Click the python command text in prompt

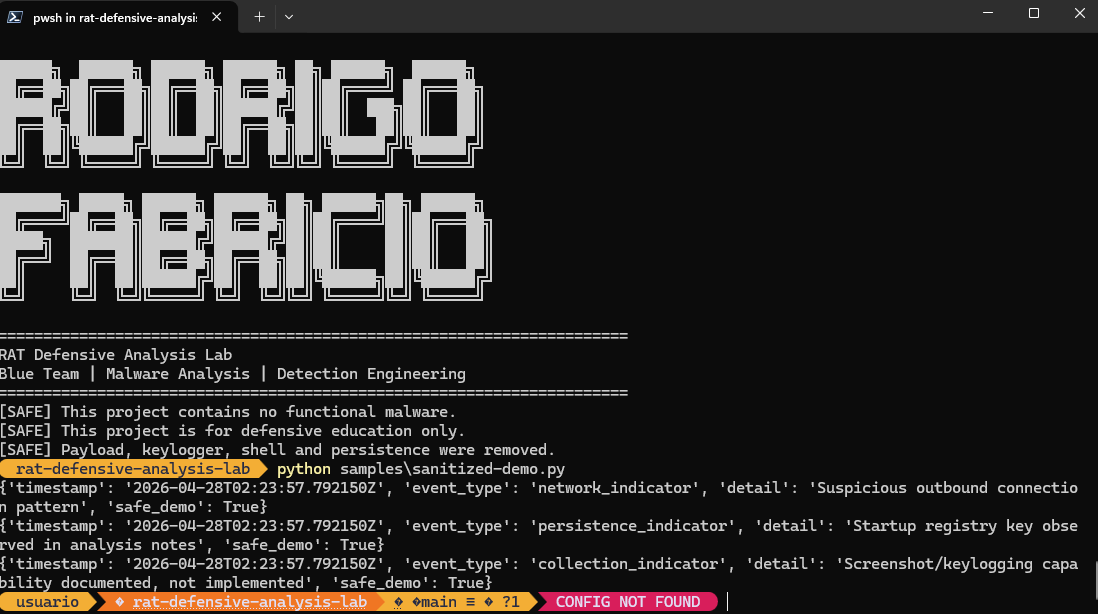303,468
